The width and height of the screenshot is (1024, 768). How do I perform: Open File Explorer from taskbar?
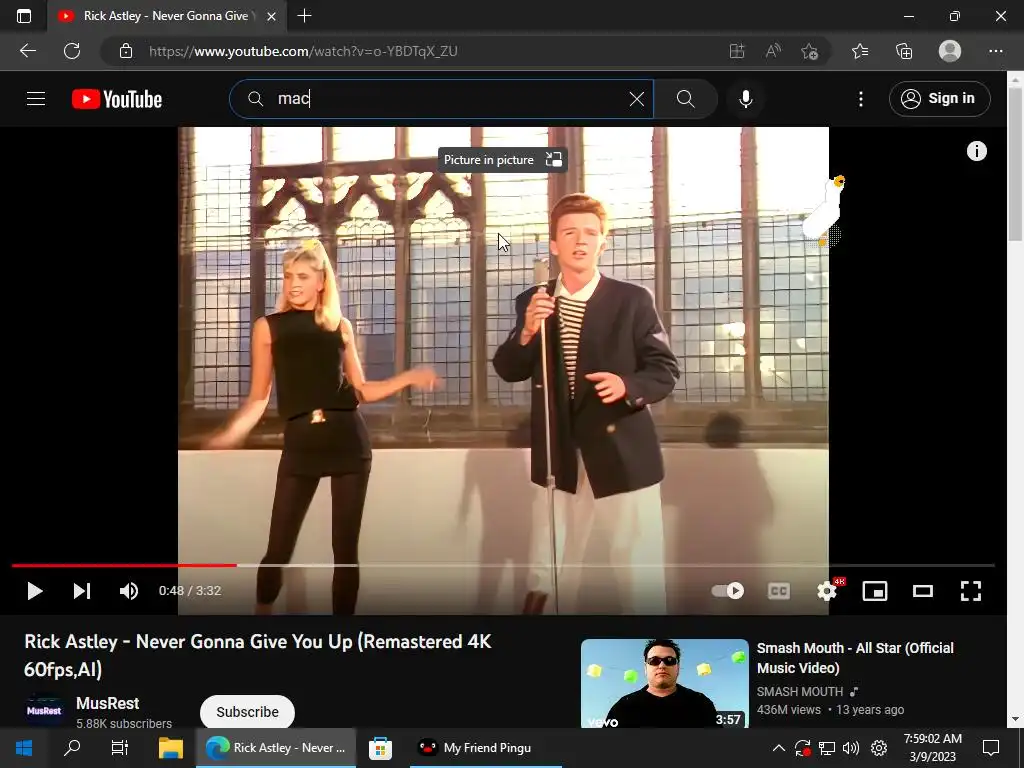pyautogui.click(x=171, y=748)
